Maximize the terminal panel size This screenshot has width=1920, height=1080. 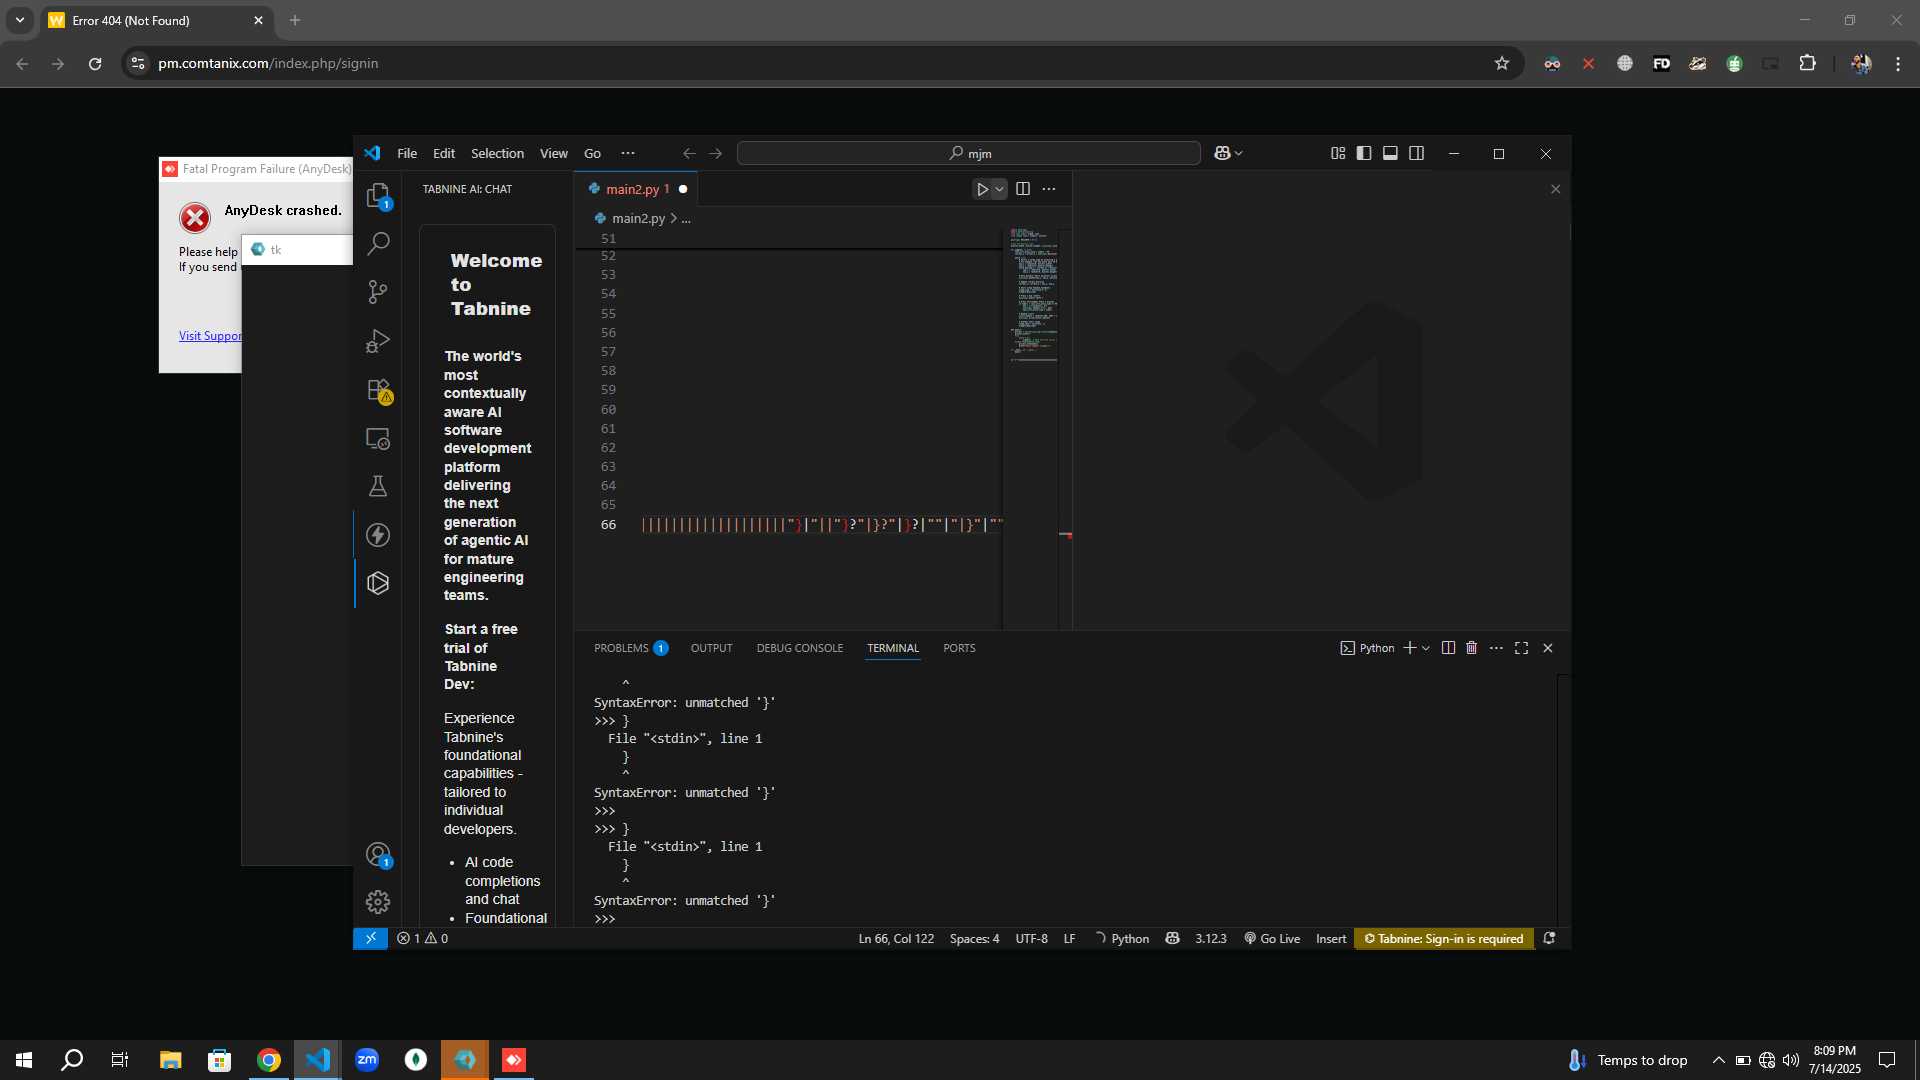[x=1522, y=648]
